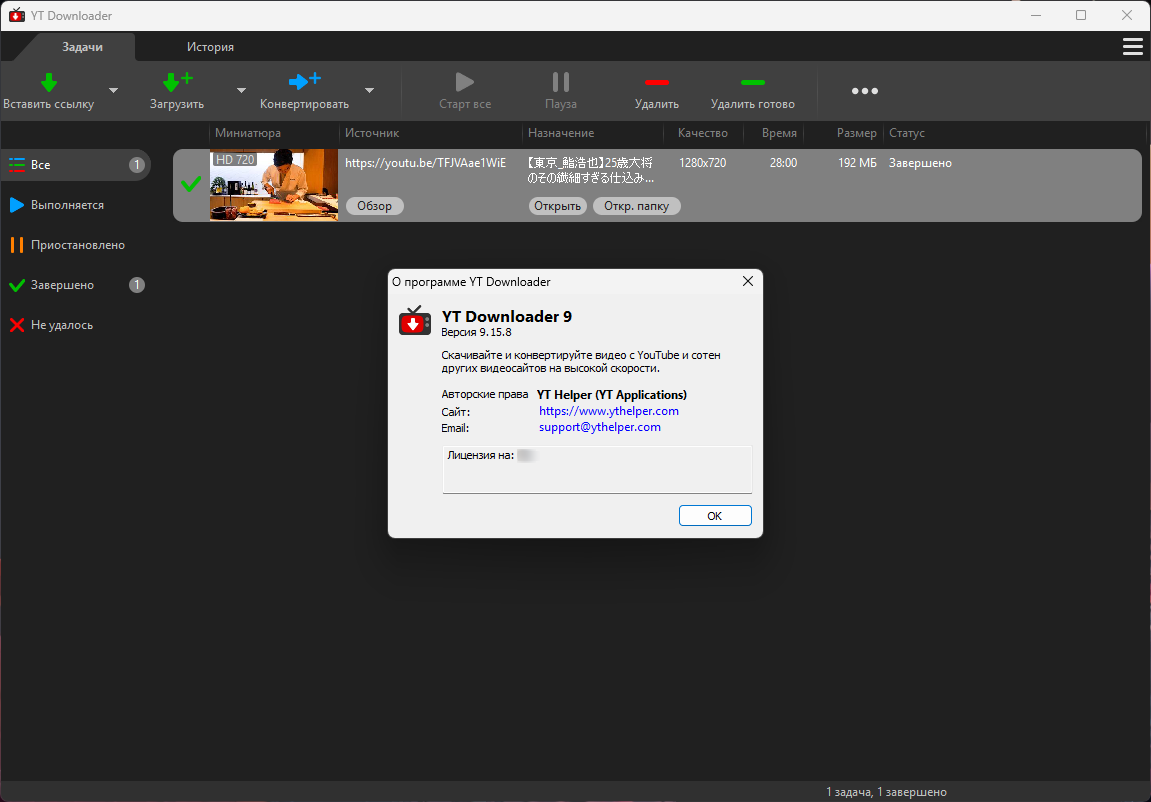
Task: Open the https://www.ythelper.com link
Action: [x=609, y=411]
